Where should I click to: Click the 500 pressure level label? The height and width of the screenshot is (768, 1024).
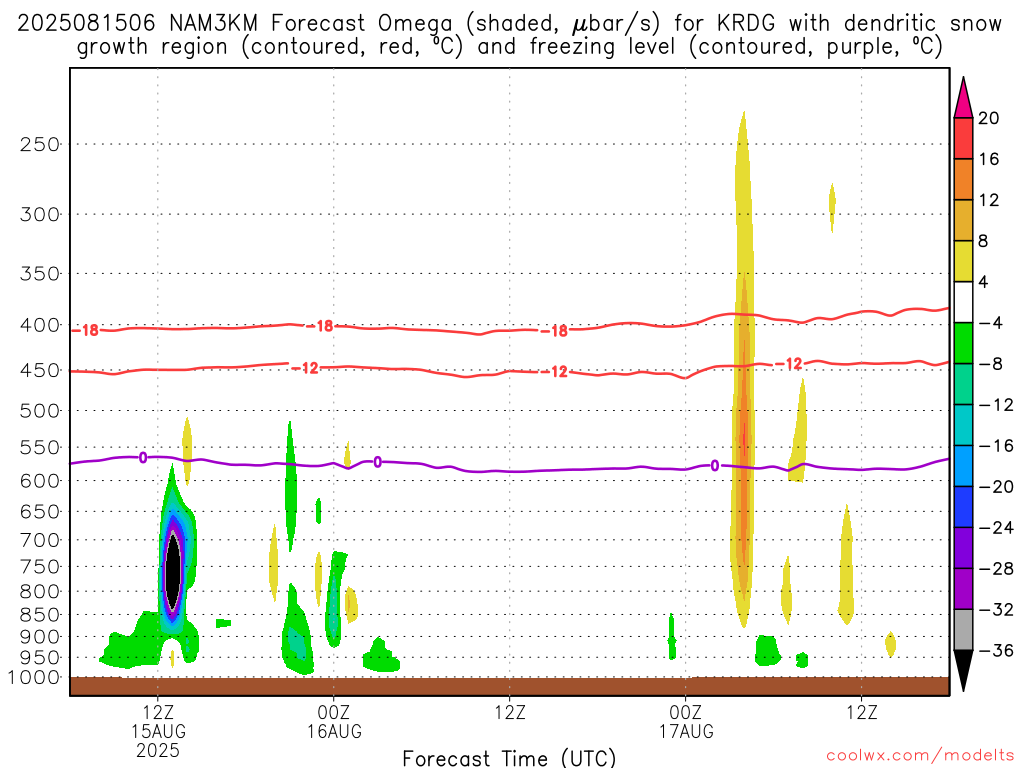[40, 411]
